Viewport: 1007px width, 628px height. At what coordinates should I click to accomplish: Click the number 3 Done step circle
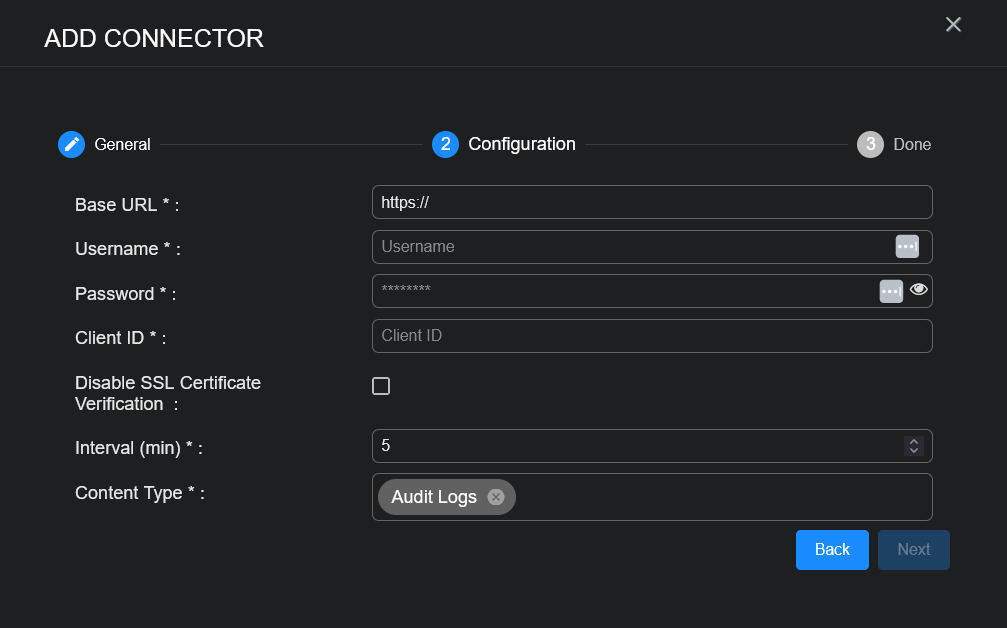[870, 144]
